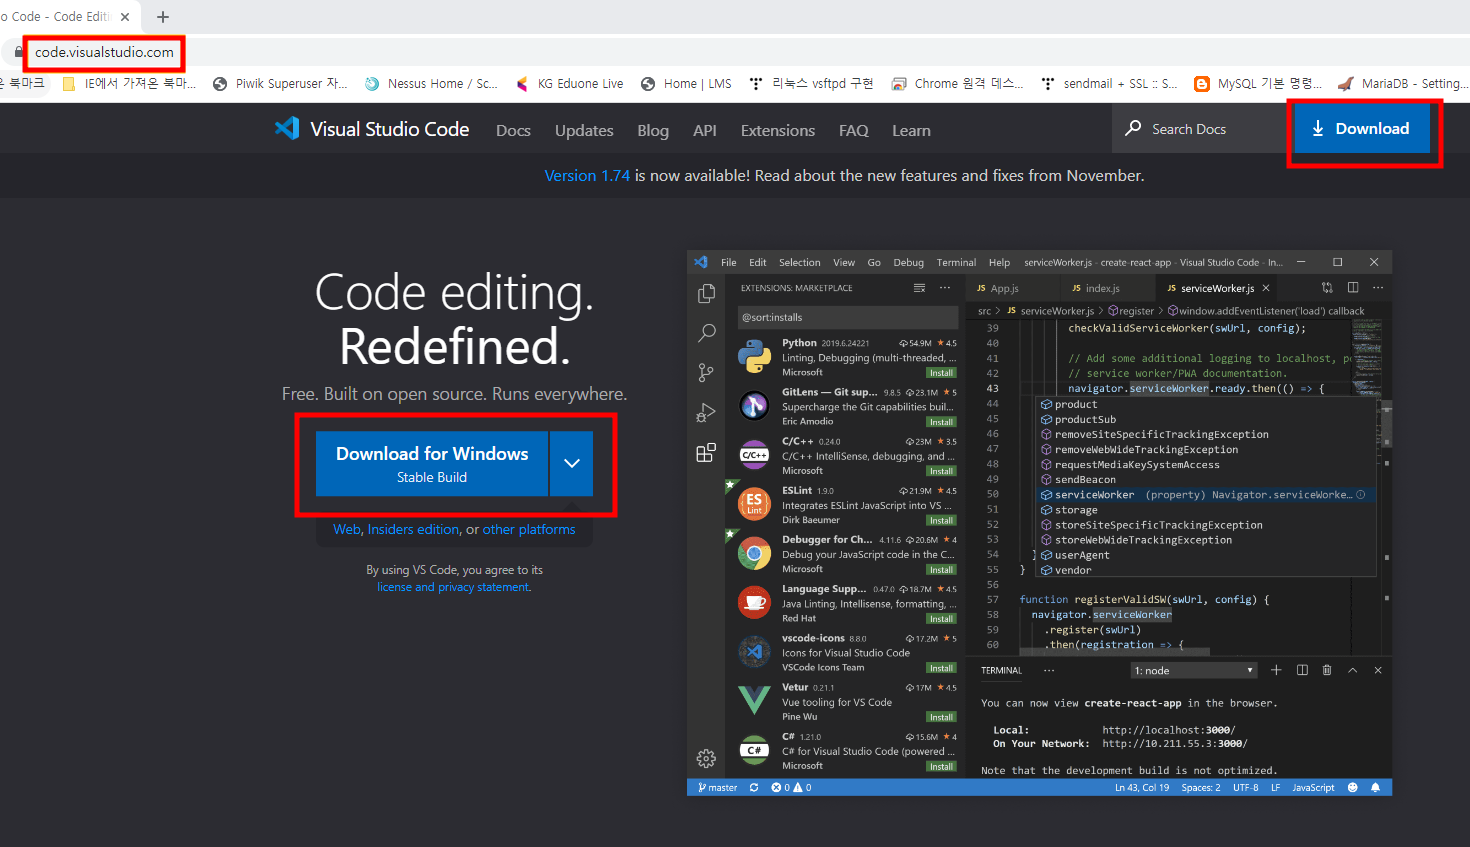Viewport: 1470px width, 847px height.
Task: Open the FAQ navigation item
Action: [x=854, y=130]
